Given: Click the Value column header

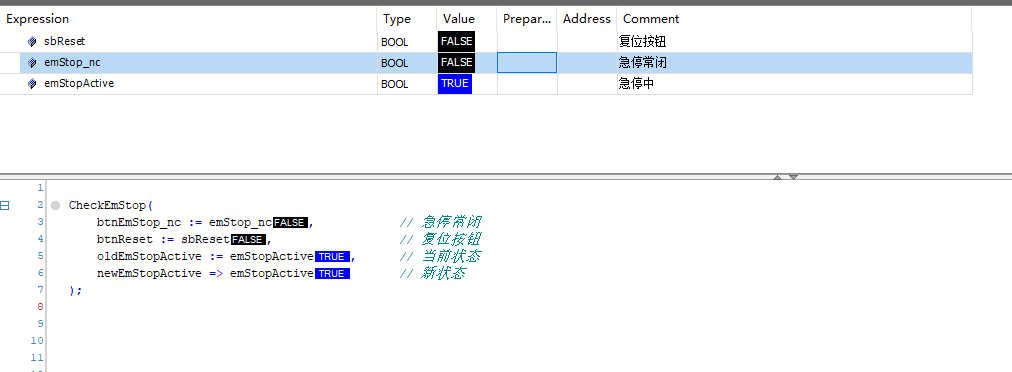Looking at the screenshot, I should (459, 19).
